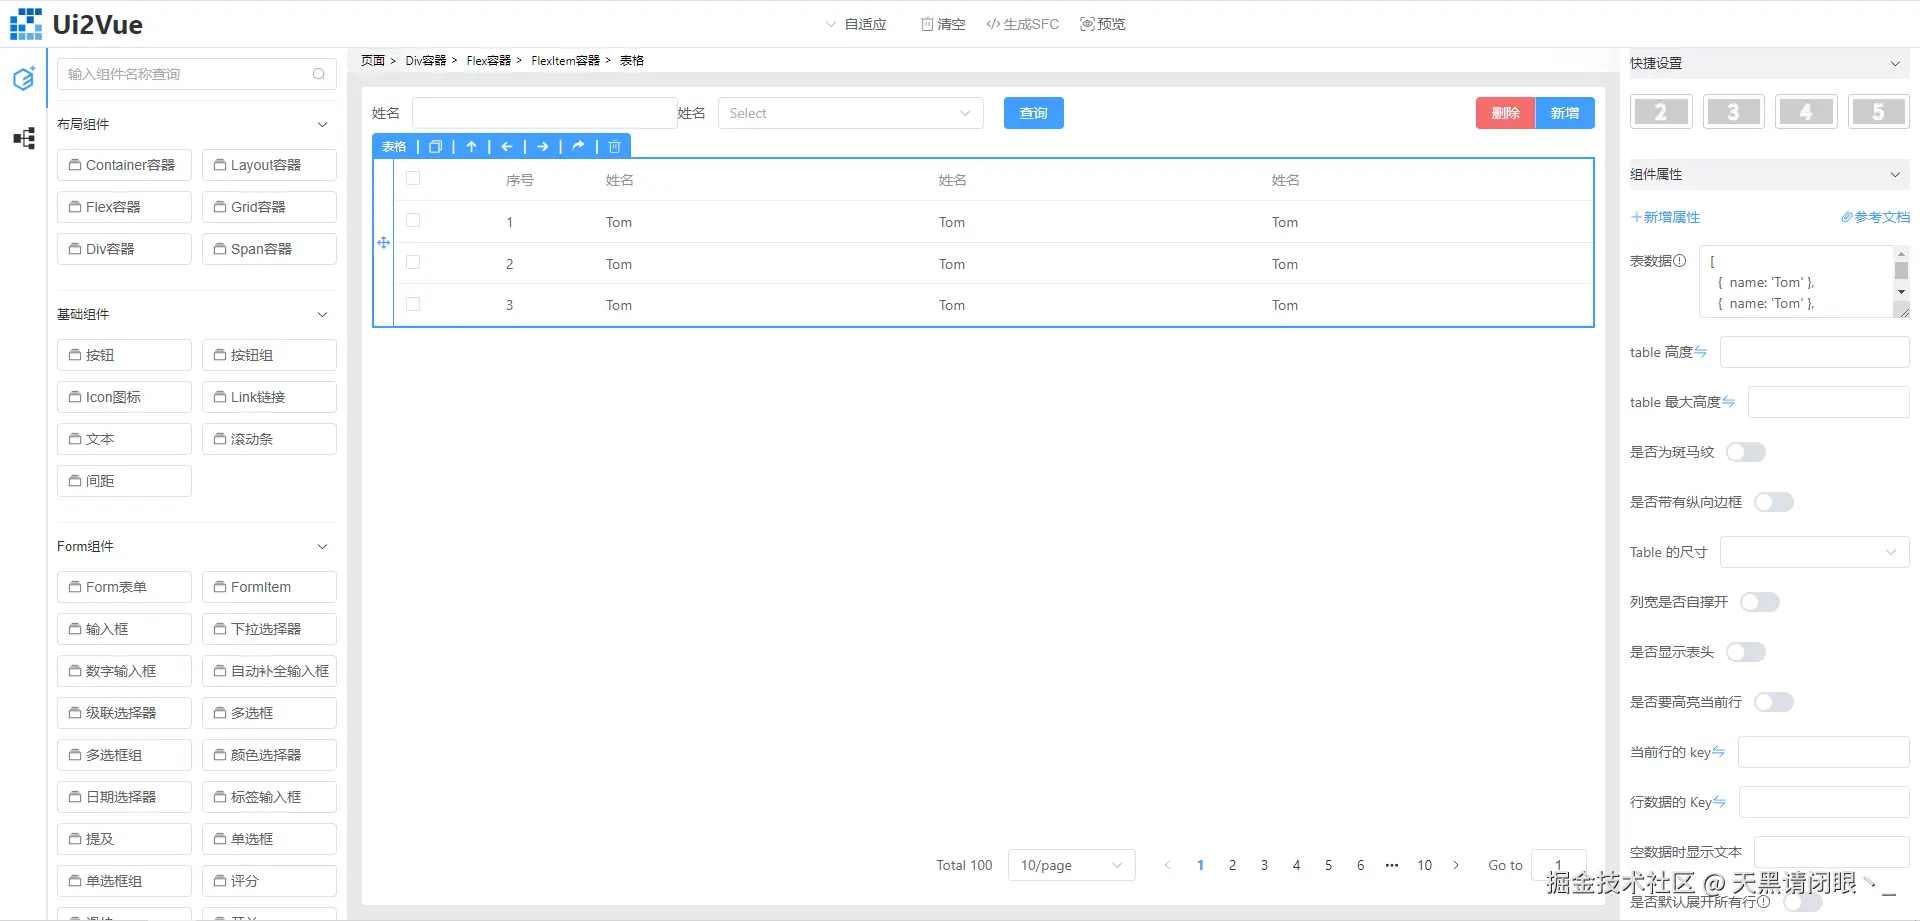Toggle the 是否带有纵向边框 switch
Image resolution: width=1920 pixels, height=921 pixels.
click(1774, 502)
